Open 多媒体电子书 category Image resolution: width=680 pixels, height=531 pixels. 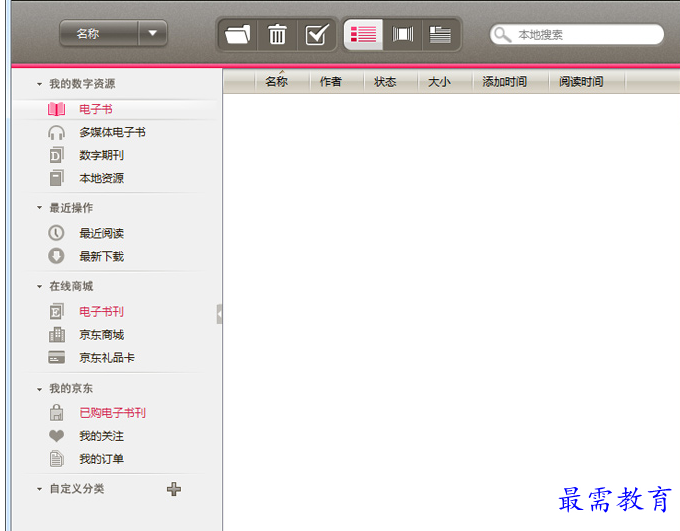pos(112,132)
